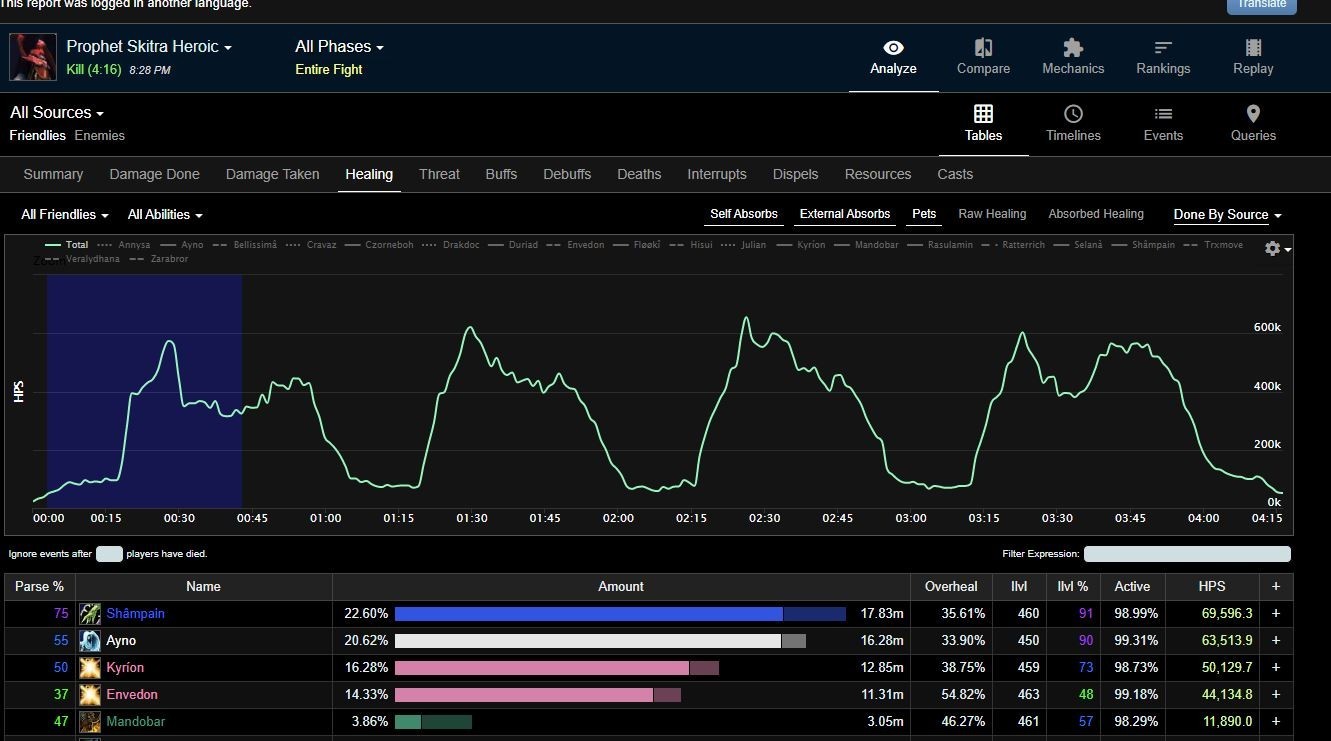Viewport: 1331px width, 741px height.
Task: Toggle the External Absorbs option
Action: click(x=845, y=214)
